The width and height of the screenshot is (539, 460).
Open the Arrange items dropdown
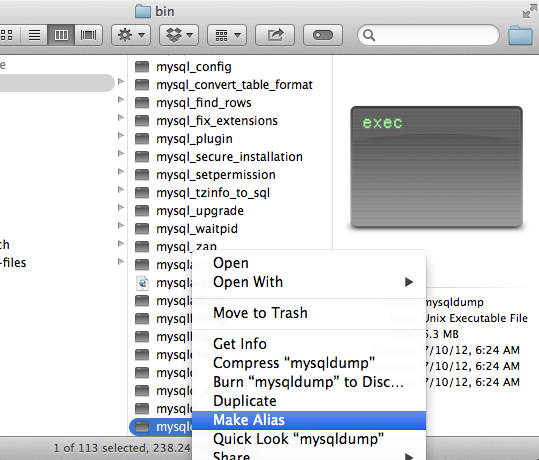[x=227, y=35]
